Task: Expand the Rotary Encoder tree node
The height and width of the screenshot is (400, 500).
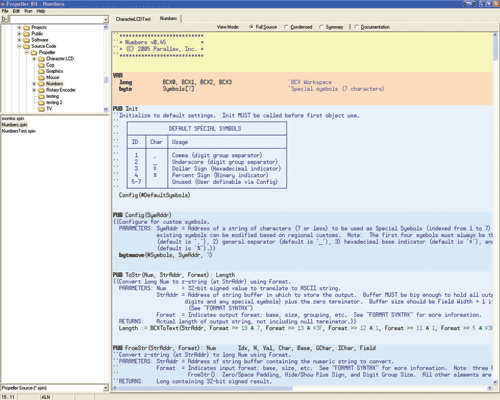Action: coord(34,90)
